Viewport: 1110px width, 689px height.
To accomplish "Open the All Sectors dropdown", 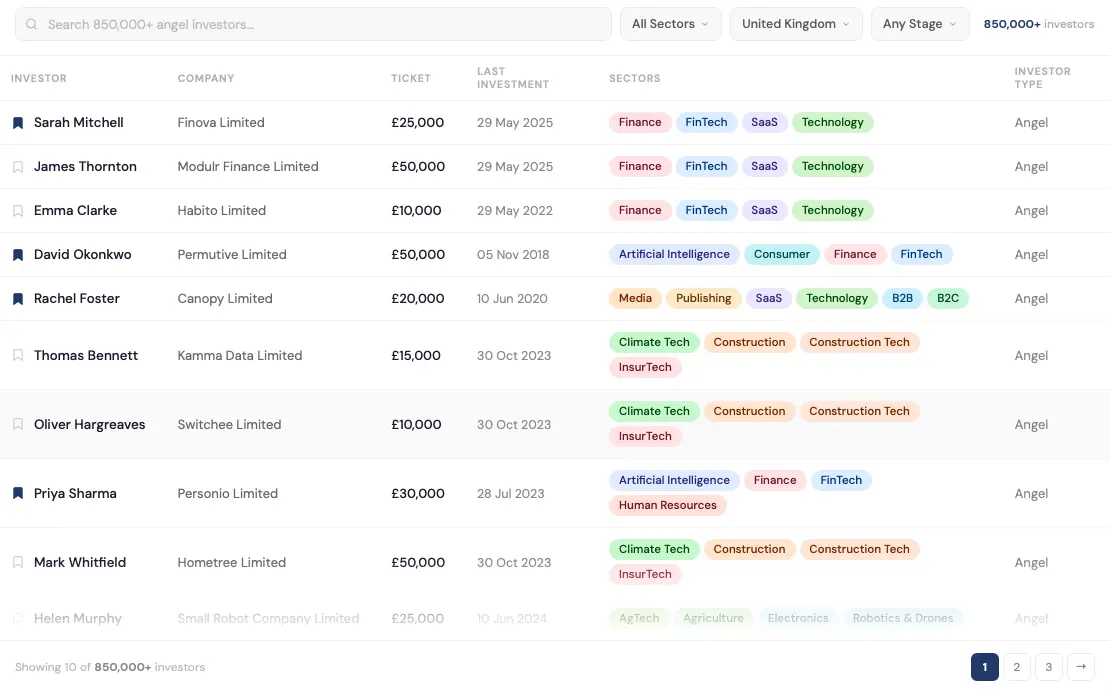I will [x=670, y=24].
